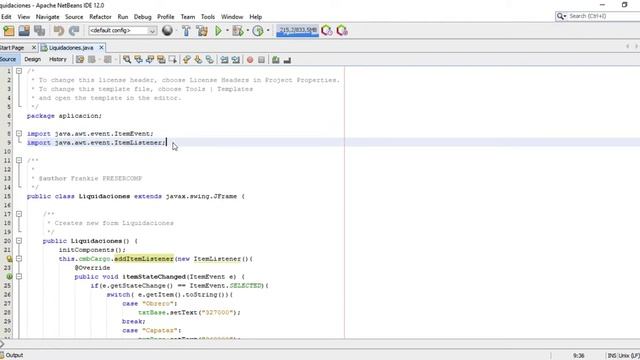Open the Output window button
This screenshot has width=640, height=360.
[x=12, y=356]
